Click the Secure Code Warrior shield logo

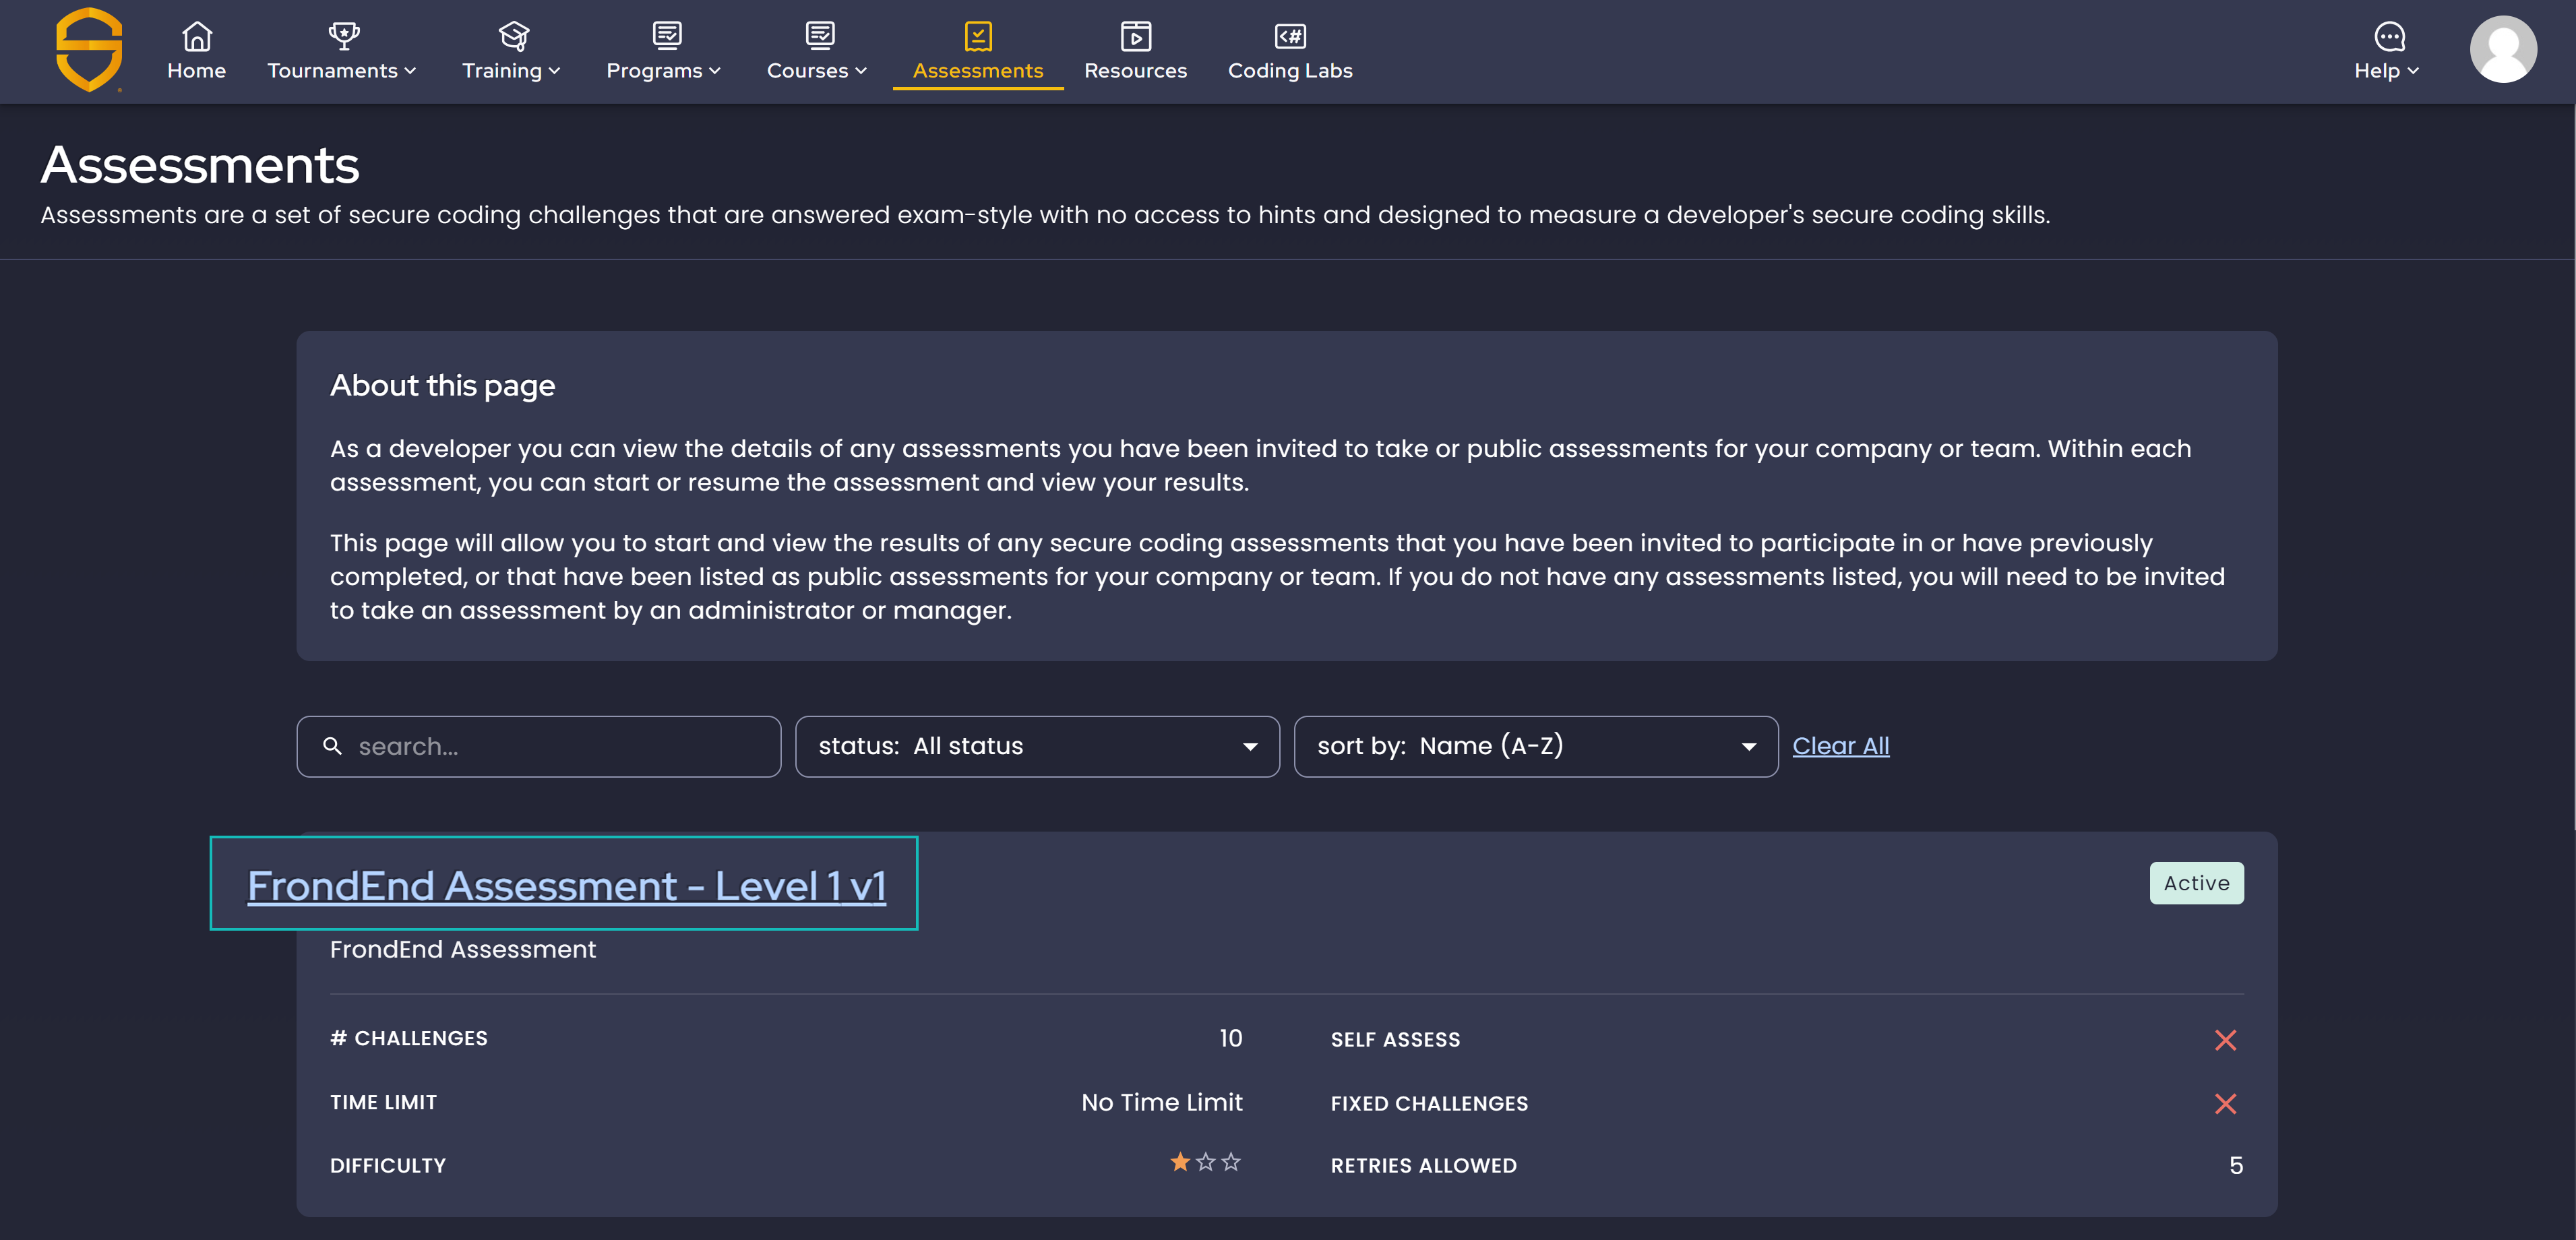pyautogui.click(x=89, y=50)
